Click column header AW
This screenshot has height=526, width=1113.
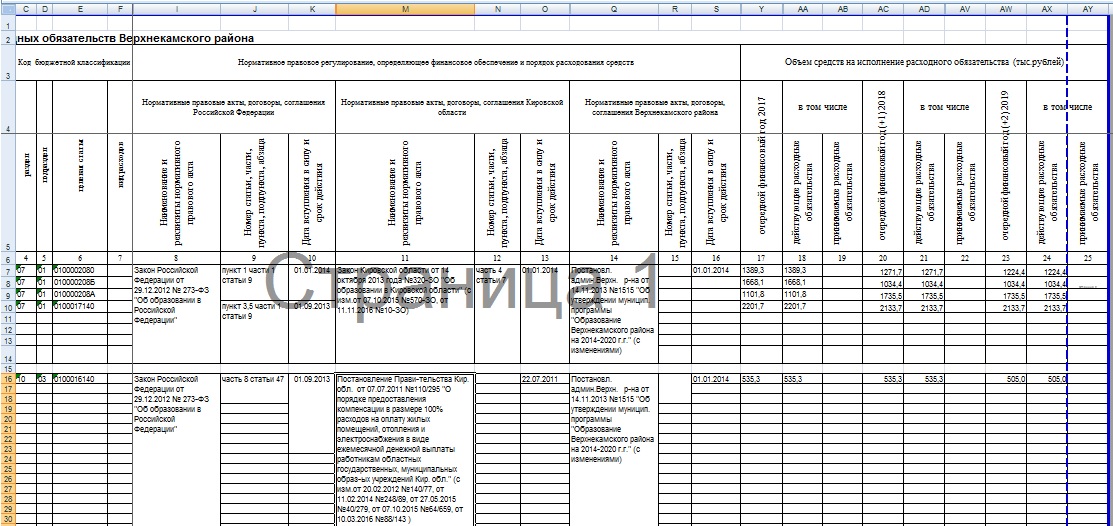tap(1005, 9)
